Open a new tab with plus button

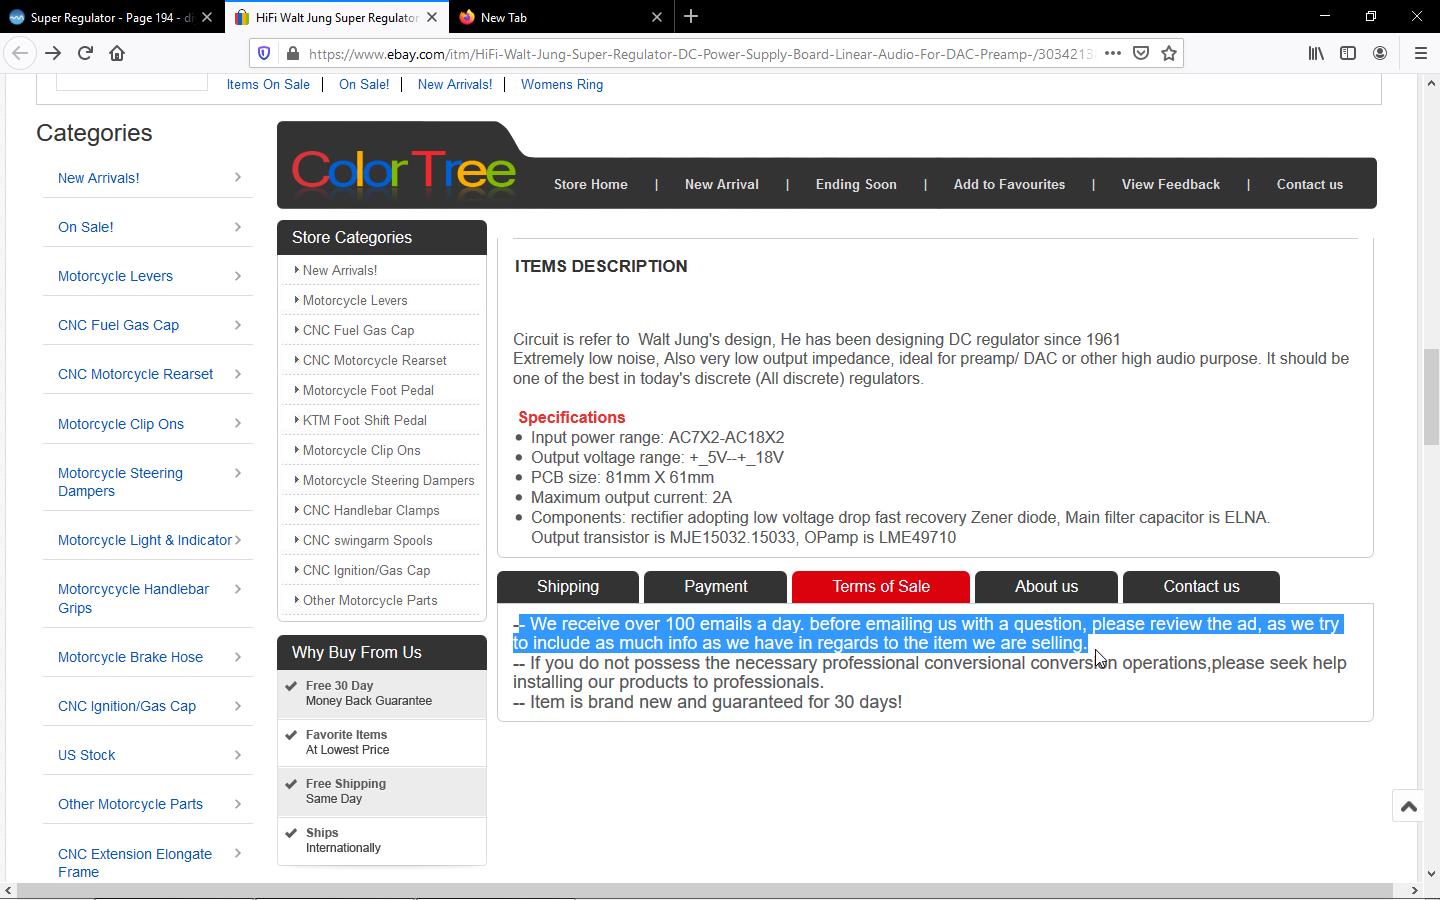pyautogui.click(x=691, y=17)
